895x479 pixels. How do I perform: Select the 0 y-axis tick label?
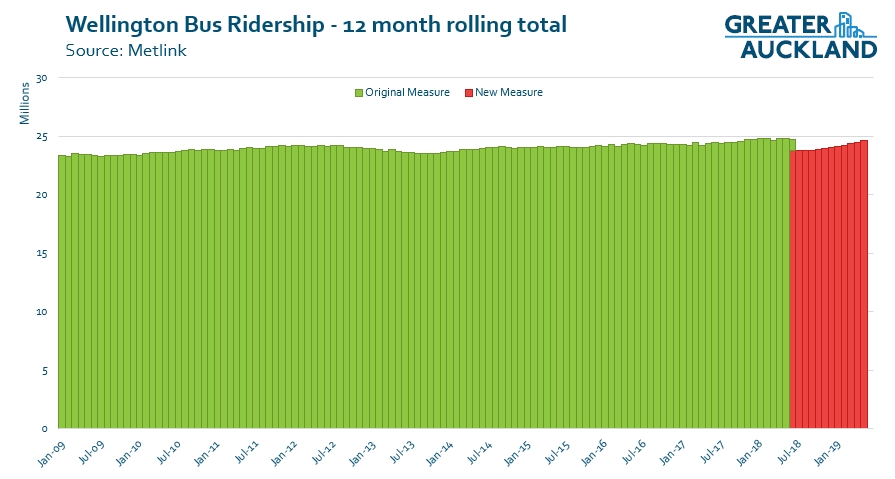pos(45,429)
